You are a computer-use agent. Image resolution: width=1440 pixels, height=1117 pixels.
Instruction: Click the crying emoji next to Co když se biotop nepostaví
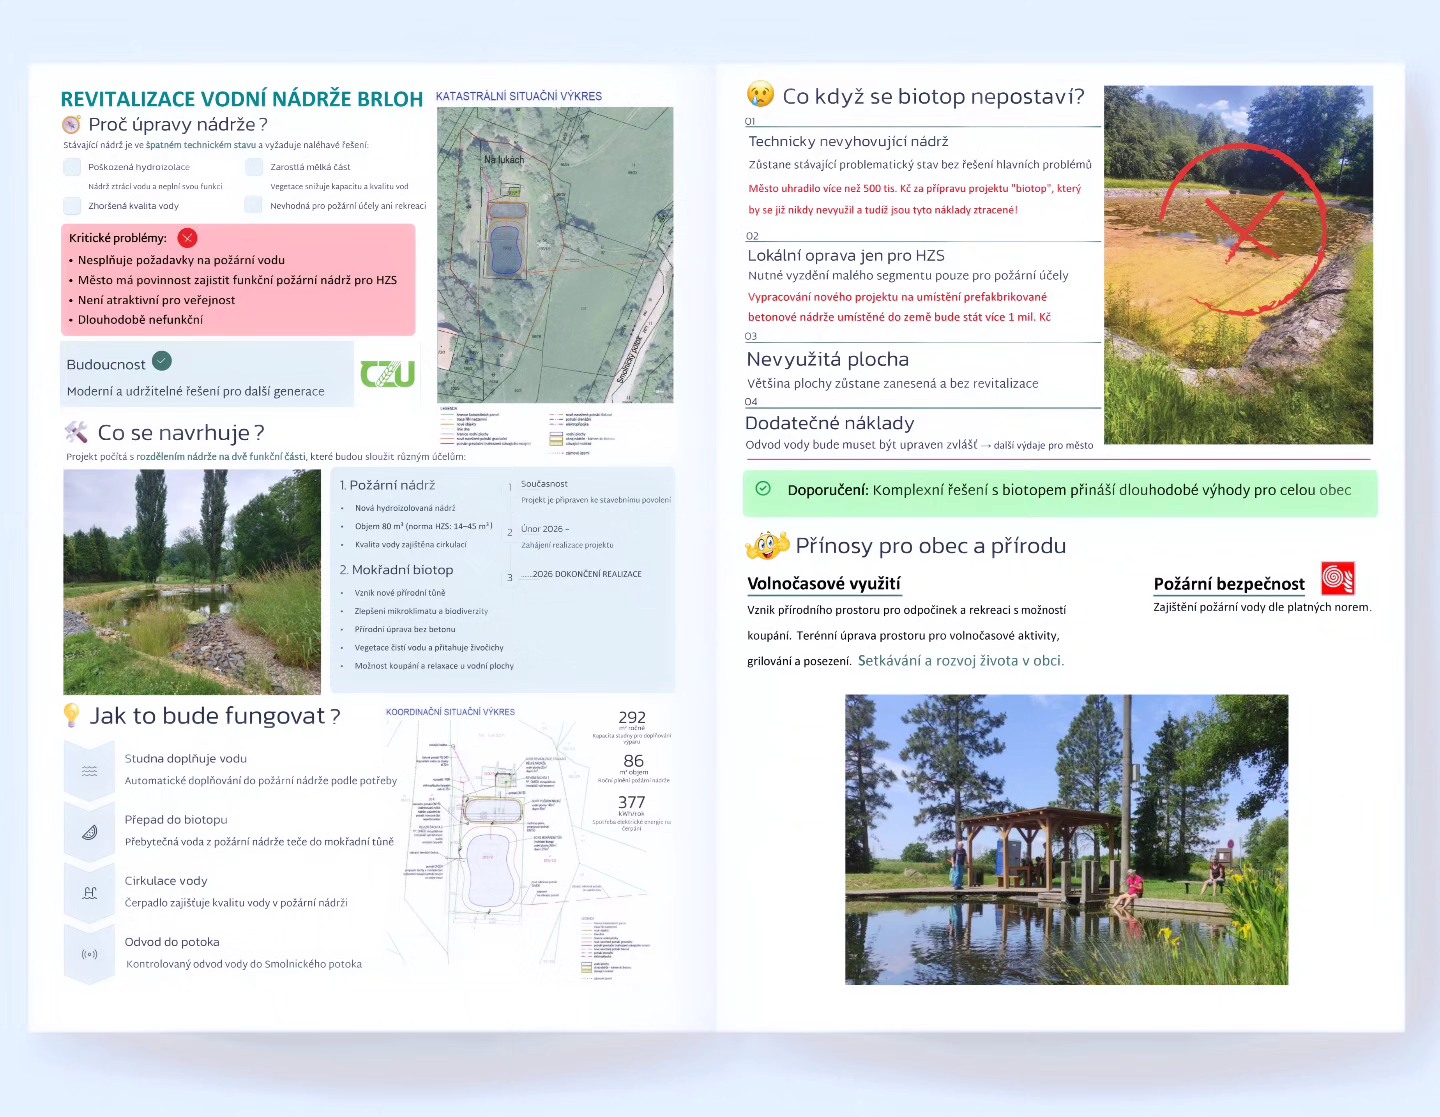tap(760, 95)
